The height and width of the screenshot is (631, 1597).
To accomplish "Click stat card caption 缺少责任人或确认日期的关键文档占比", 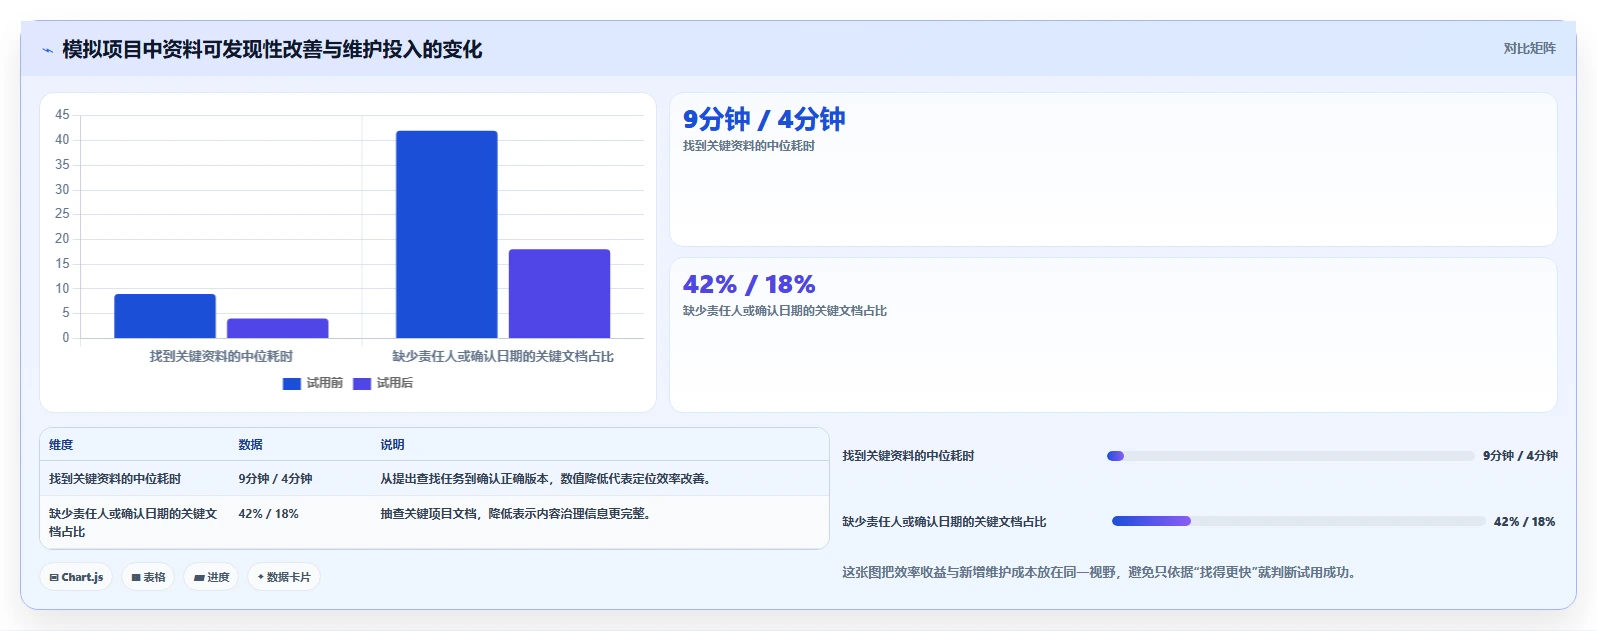I will click(x=785, y=311).
